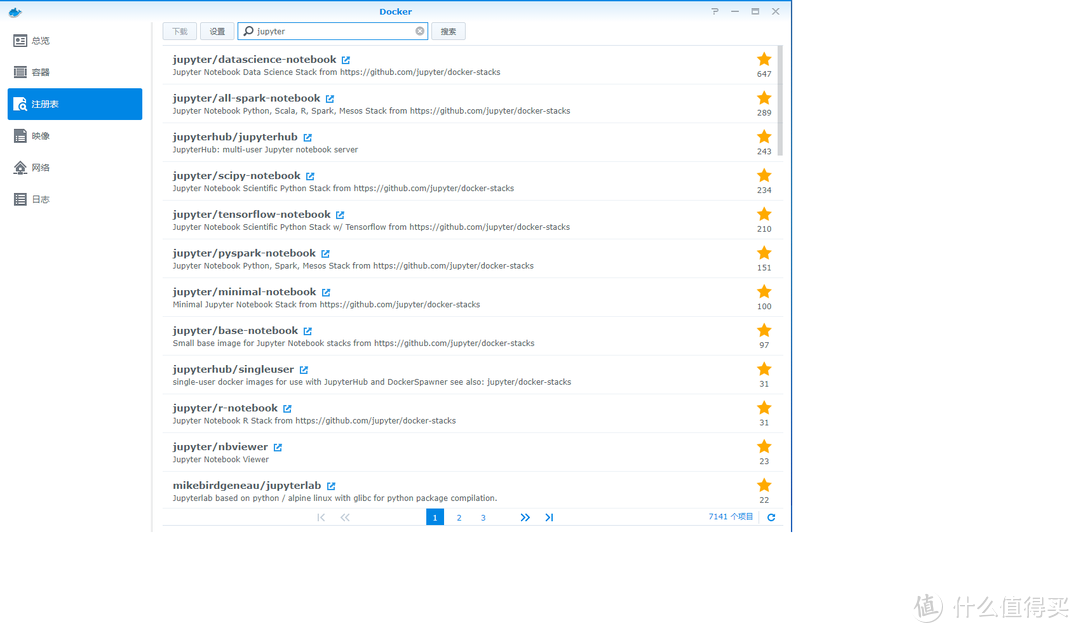
Task: Go to page 2 of results
Action: [x=459, y=518]
